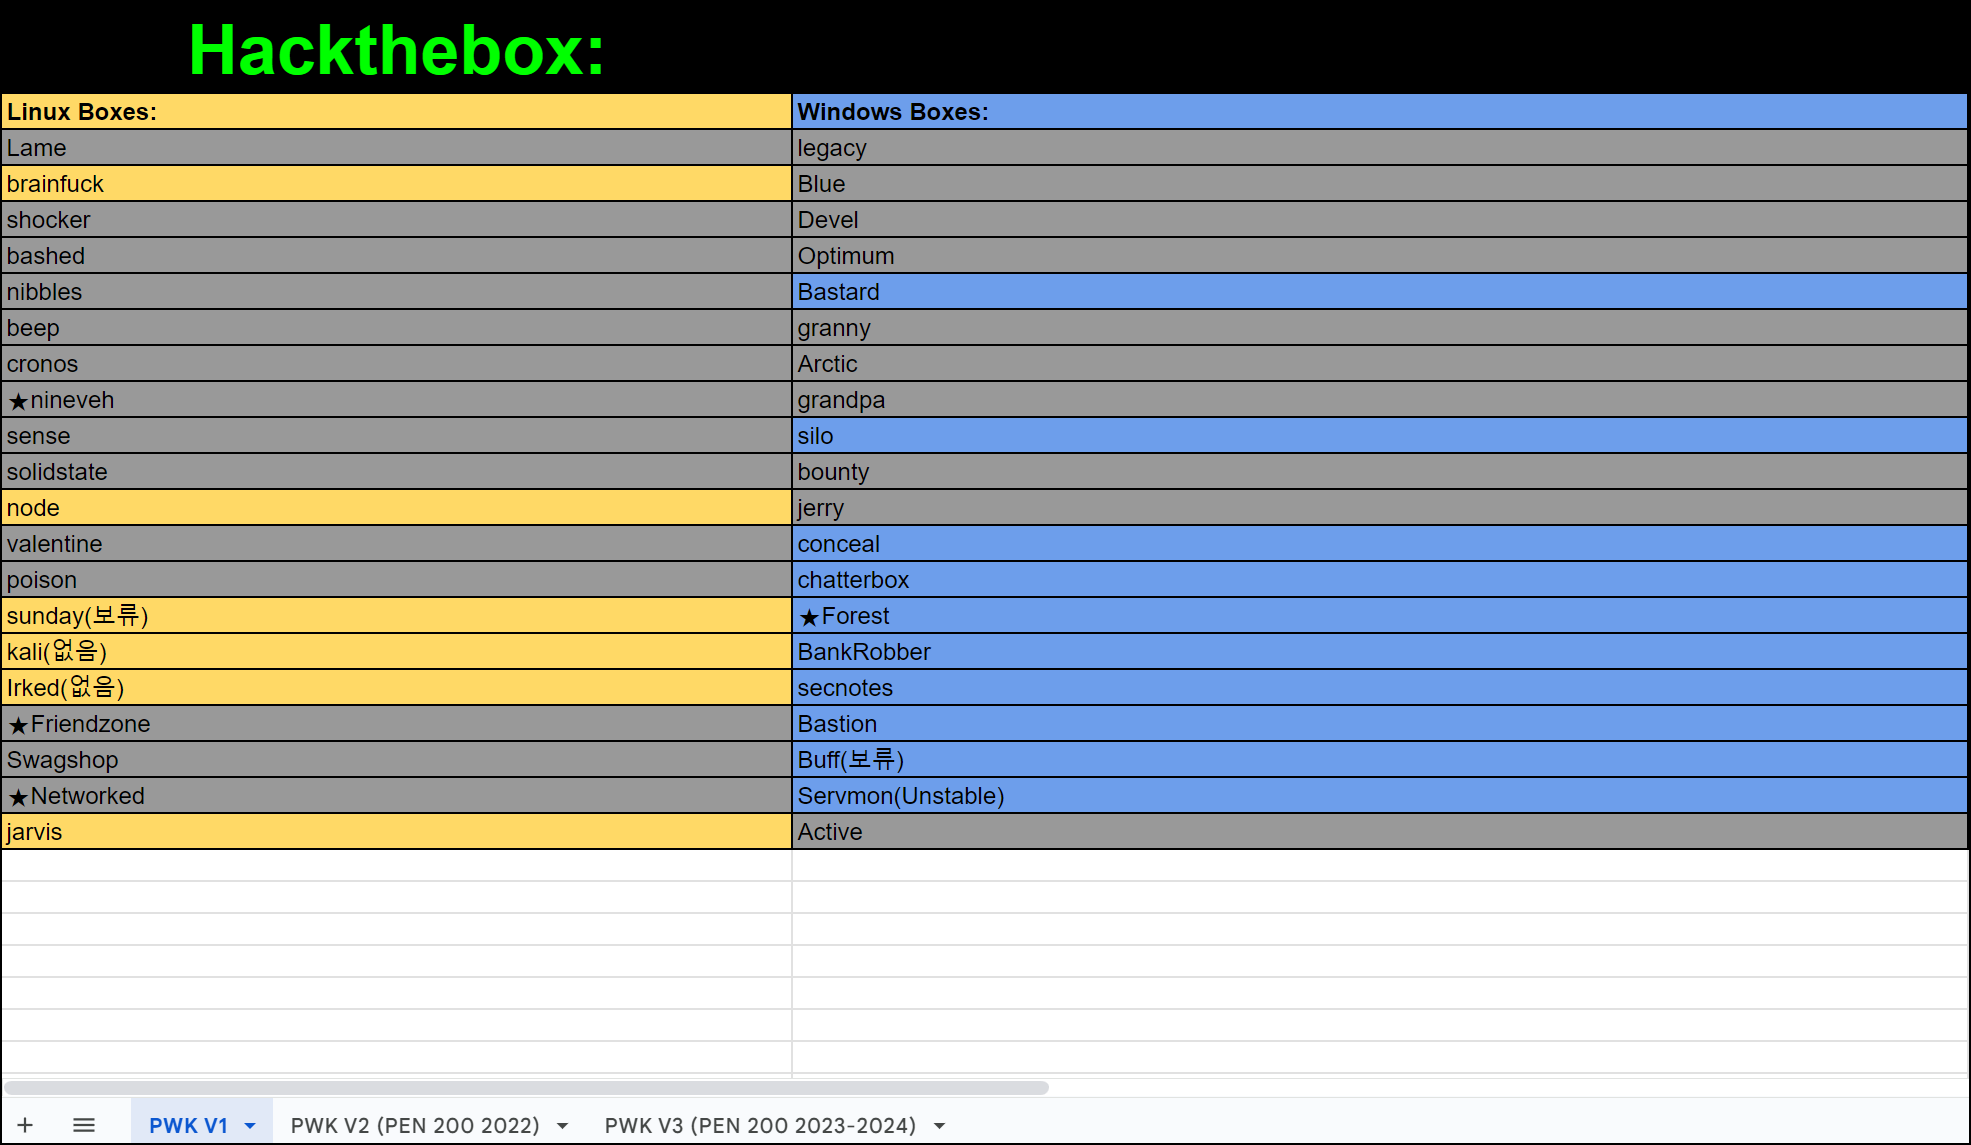Click the horizontal scrollbar thumb

point(527,1087)
